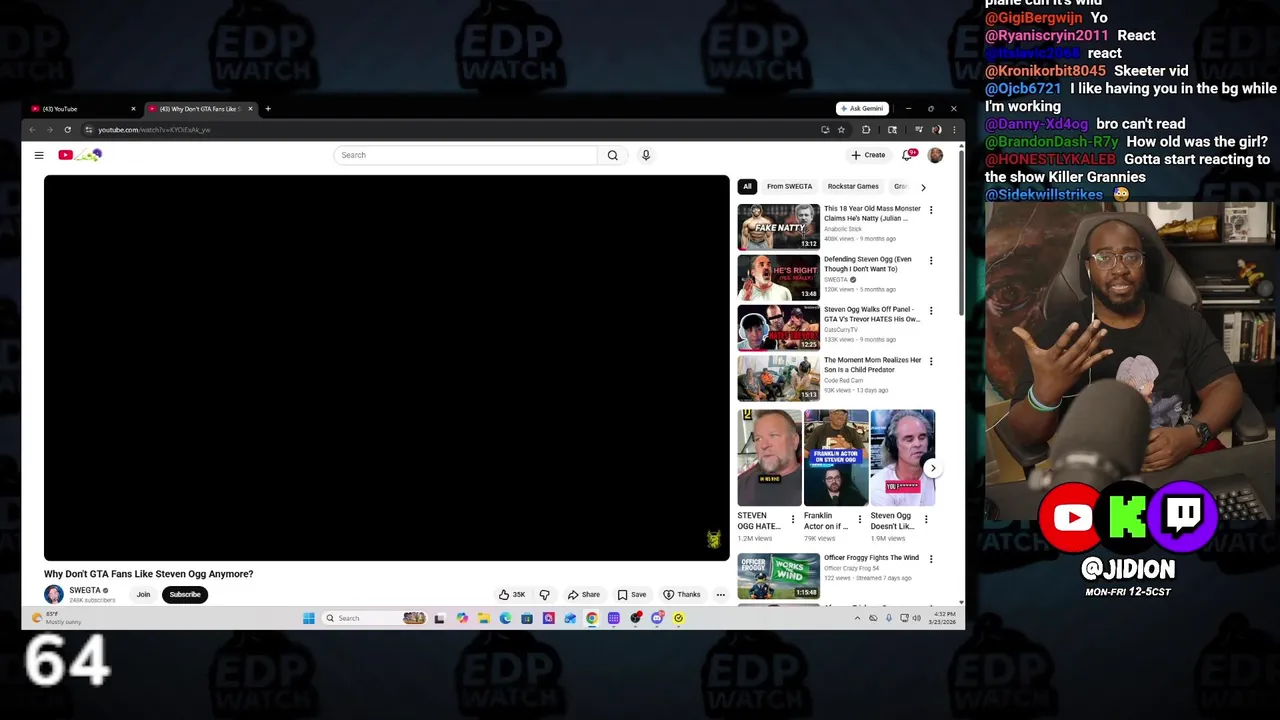
Task: Dislike the video with thumbs-down
Action: pyautogui.click(x=545, y=594)
